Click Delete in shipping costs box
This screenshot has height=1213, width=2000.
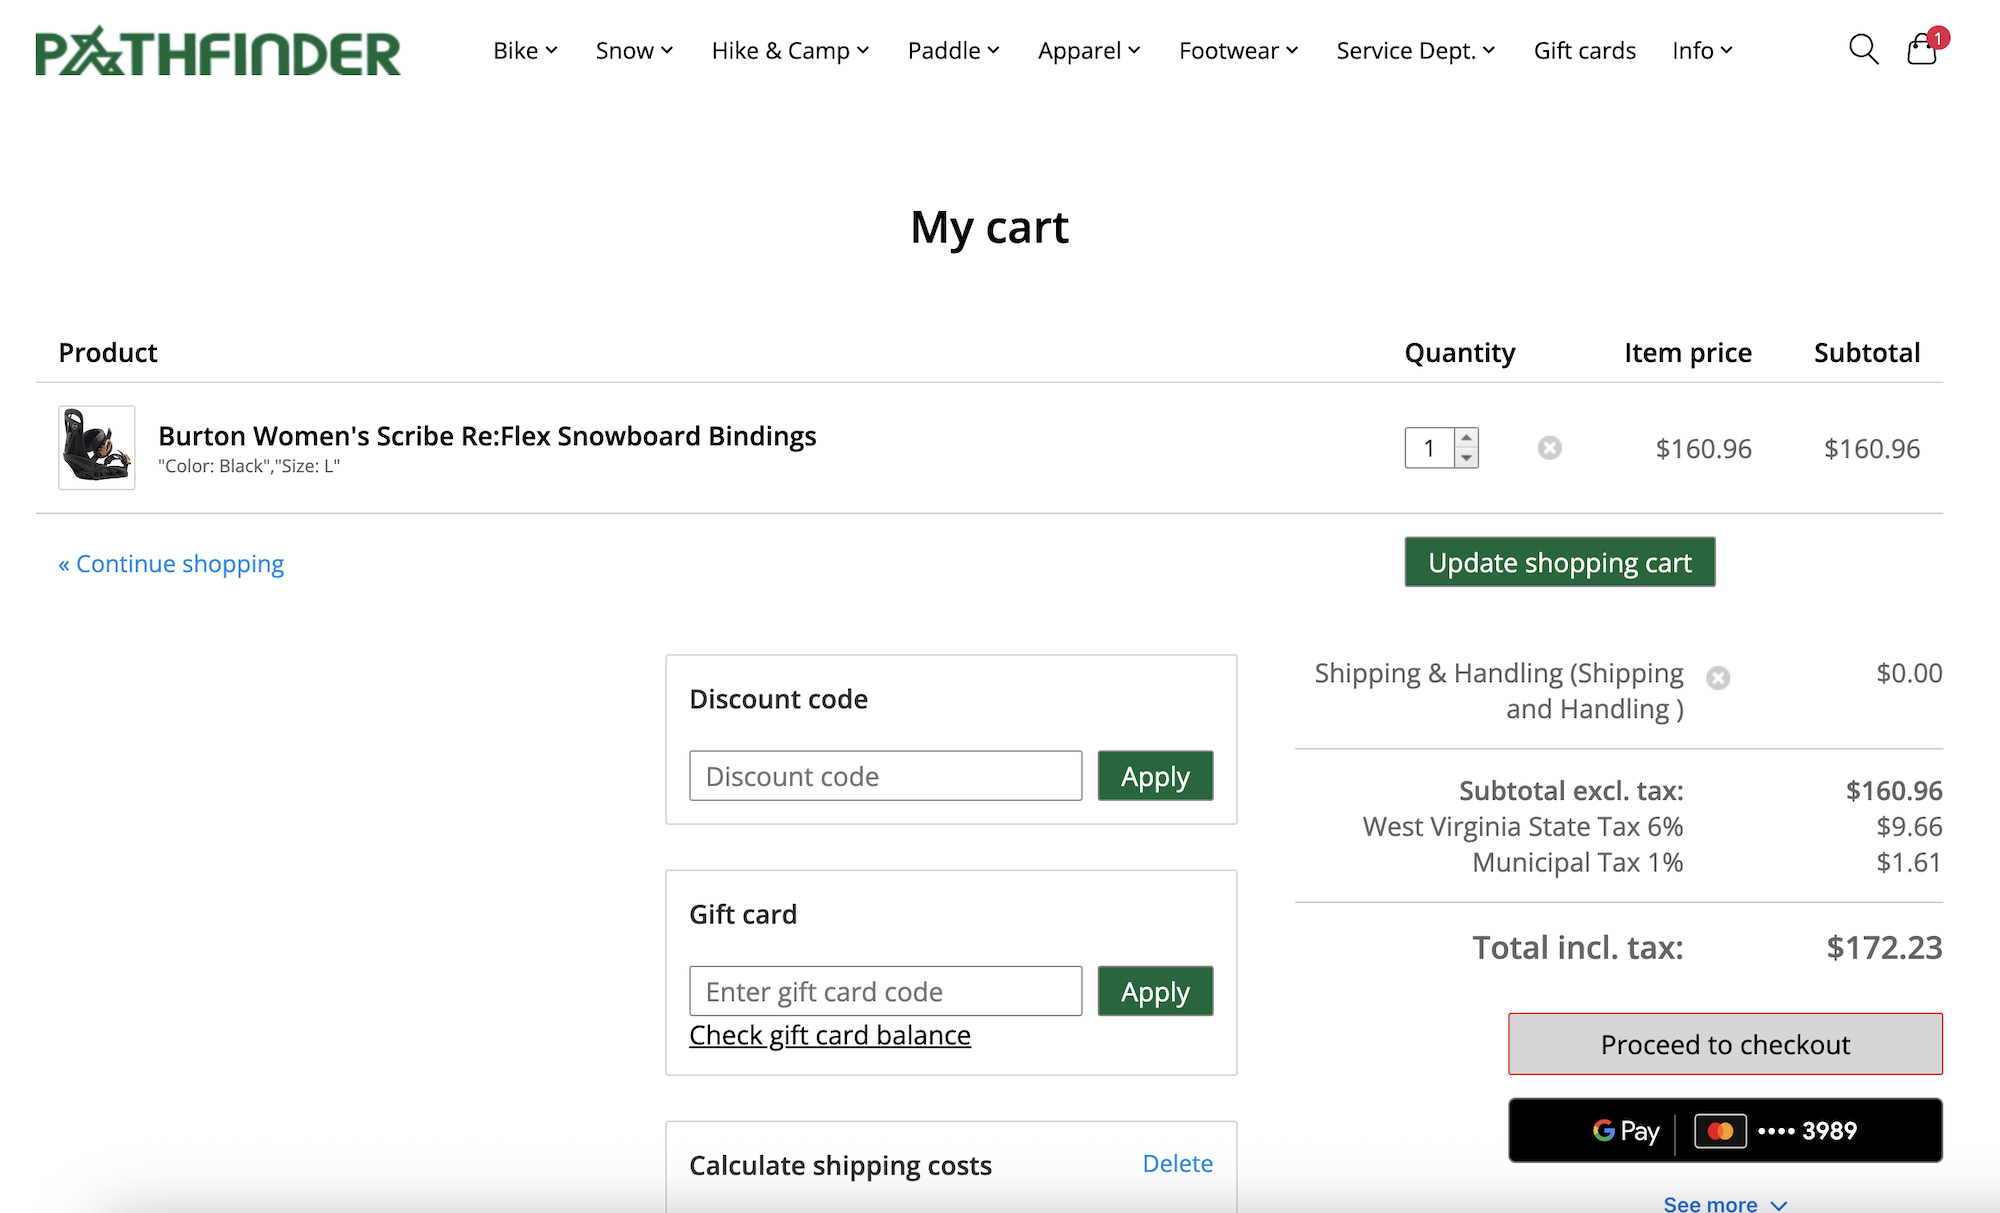click(1177, 1163)
